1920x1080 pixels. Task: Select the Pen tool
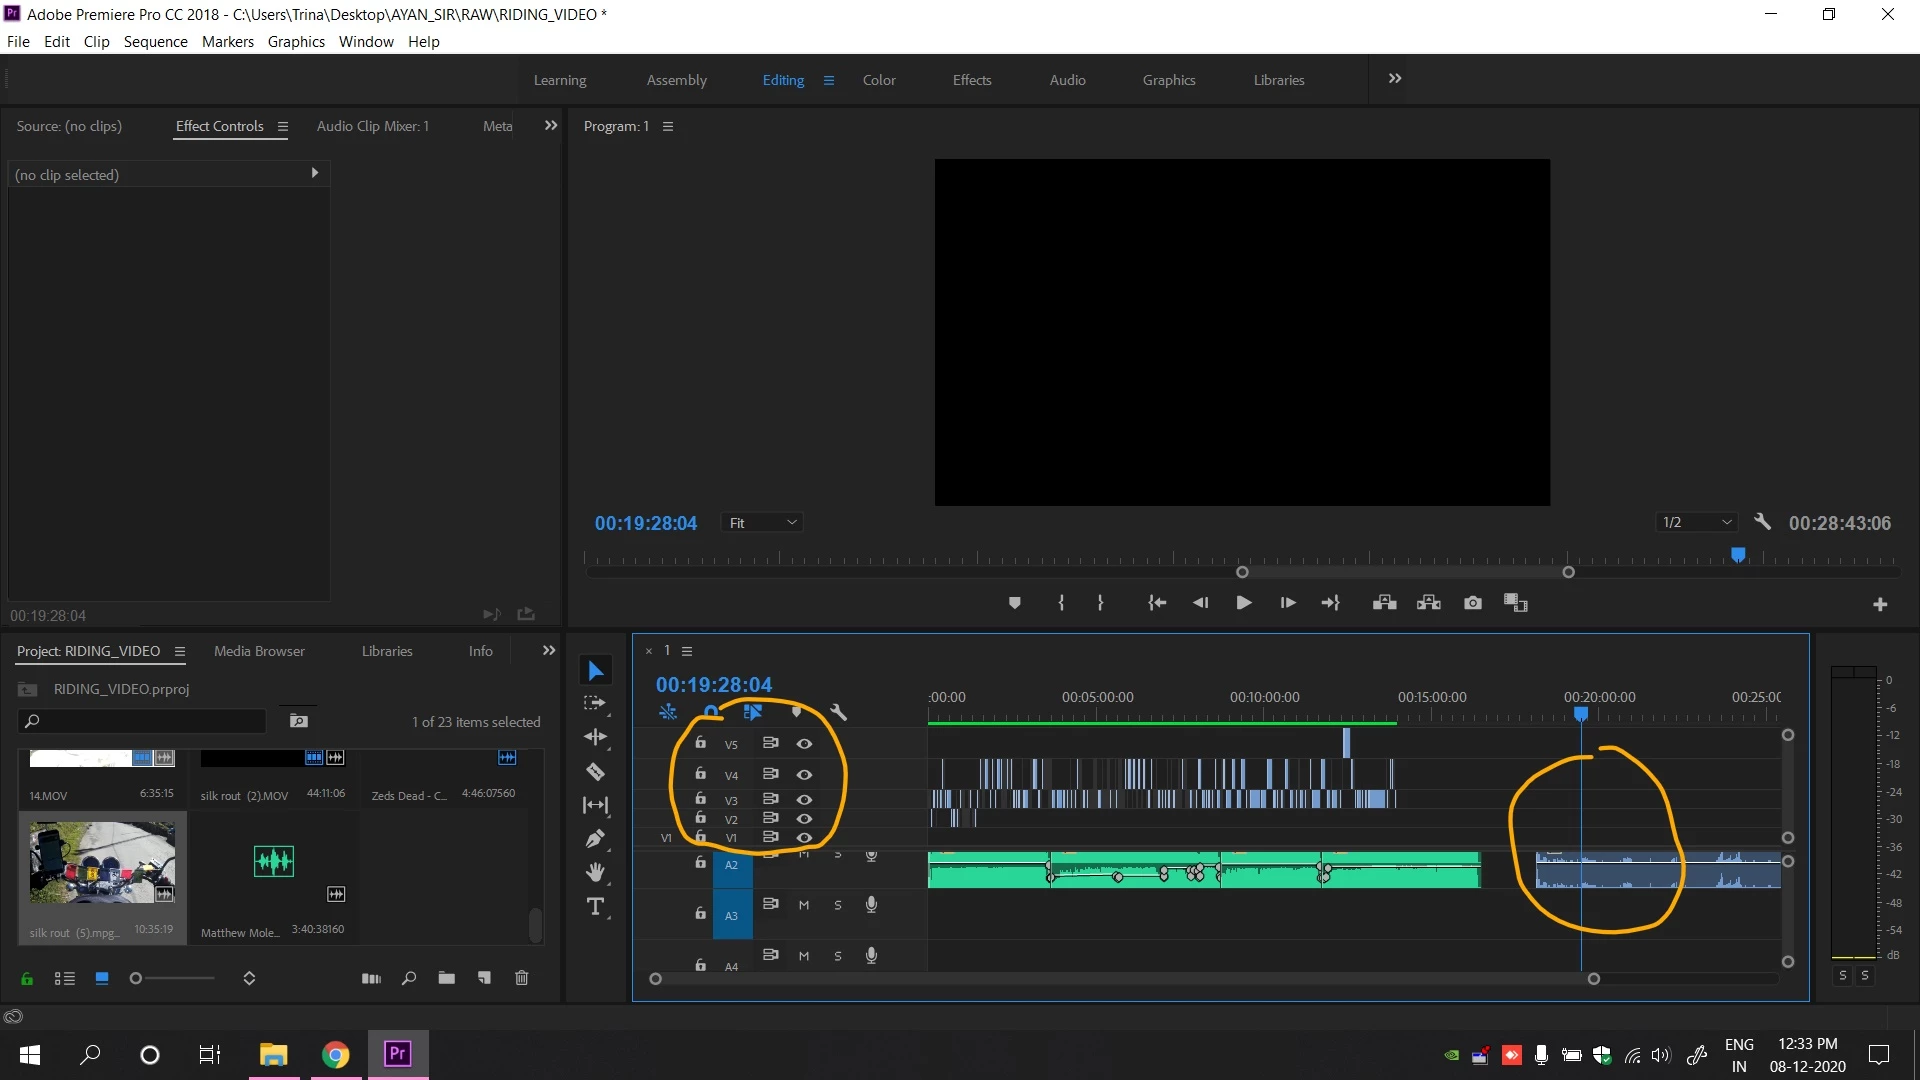point(595,839)
